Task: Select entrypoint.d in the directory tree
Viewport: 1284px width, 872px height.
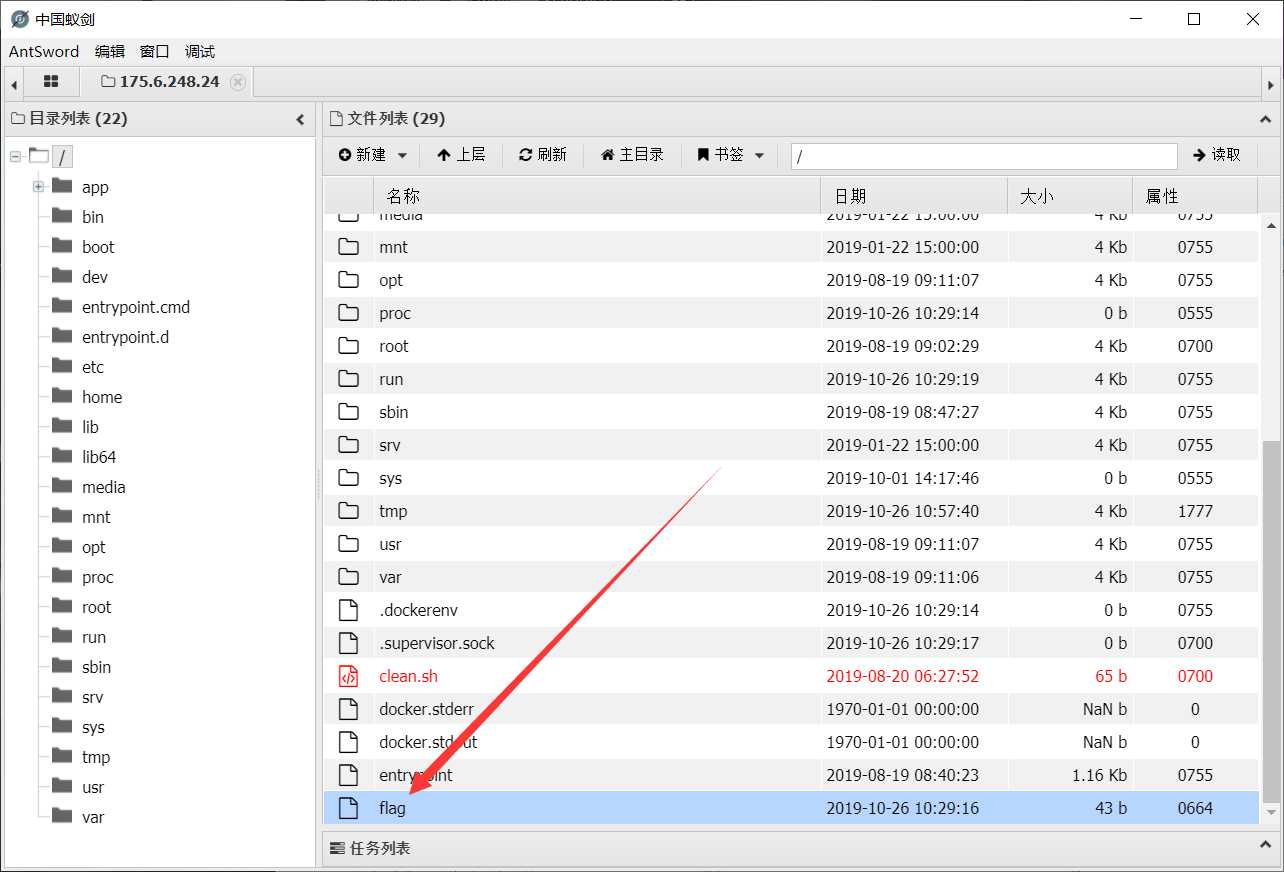Action: point(125,337)
